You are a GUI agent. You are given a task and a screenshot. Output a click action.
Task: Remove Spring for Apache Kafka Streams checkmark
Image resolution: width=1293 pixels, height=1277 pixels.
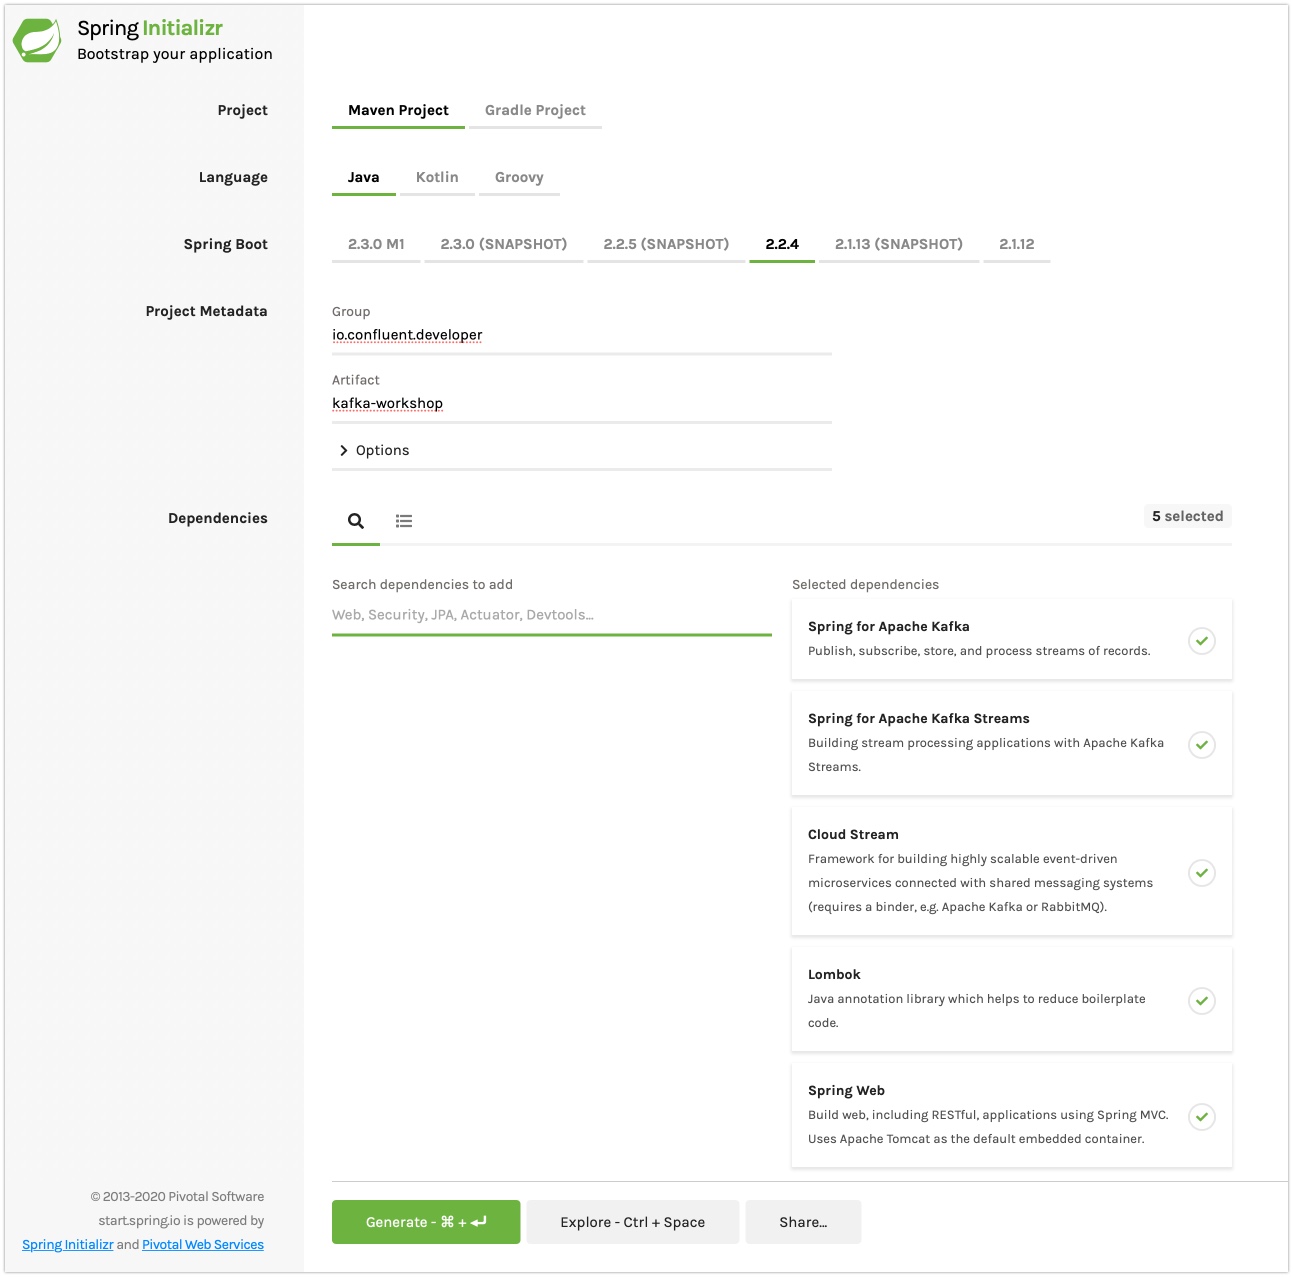tap(1202, 744)
